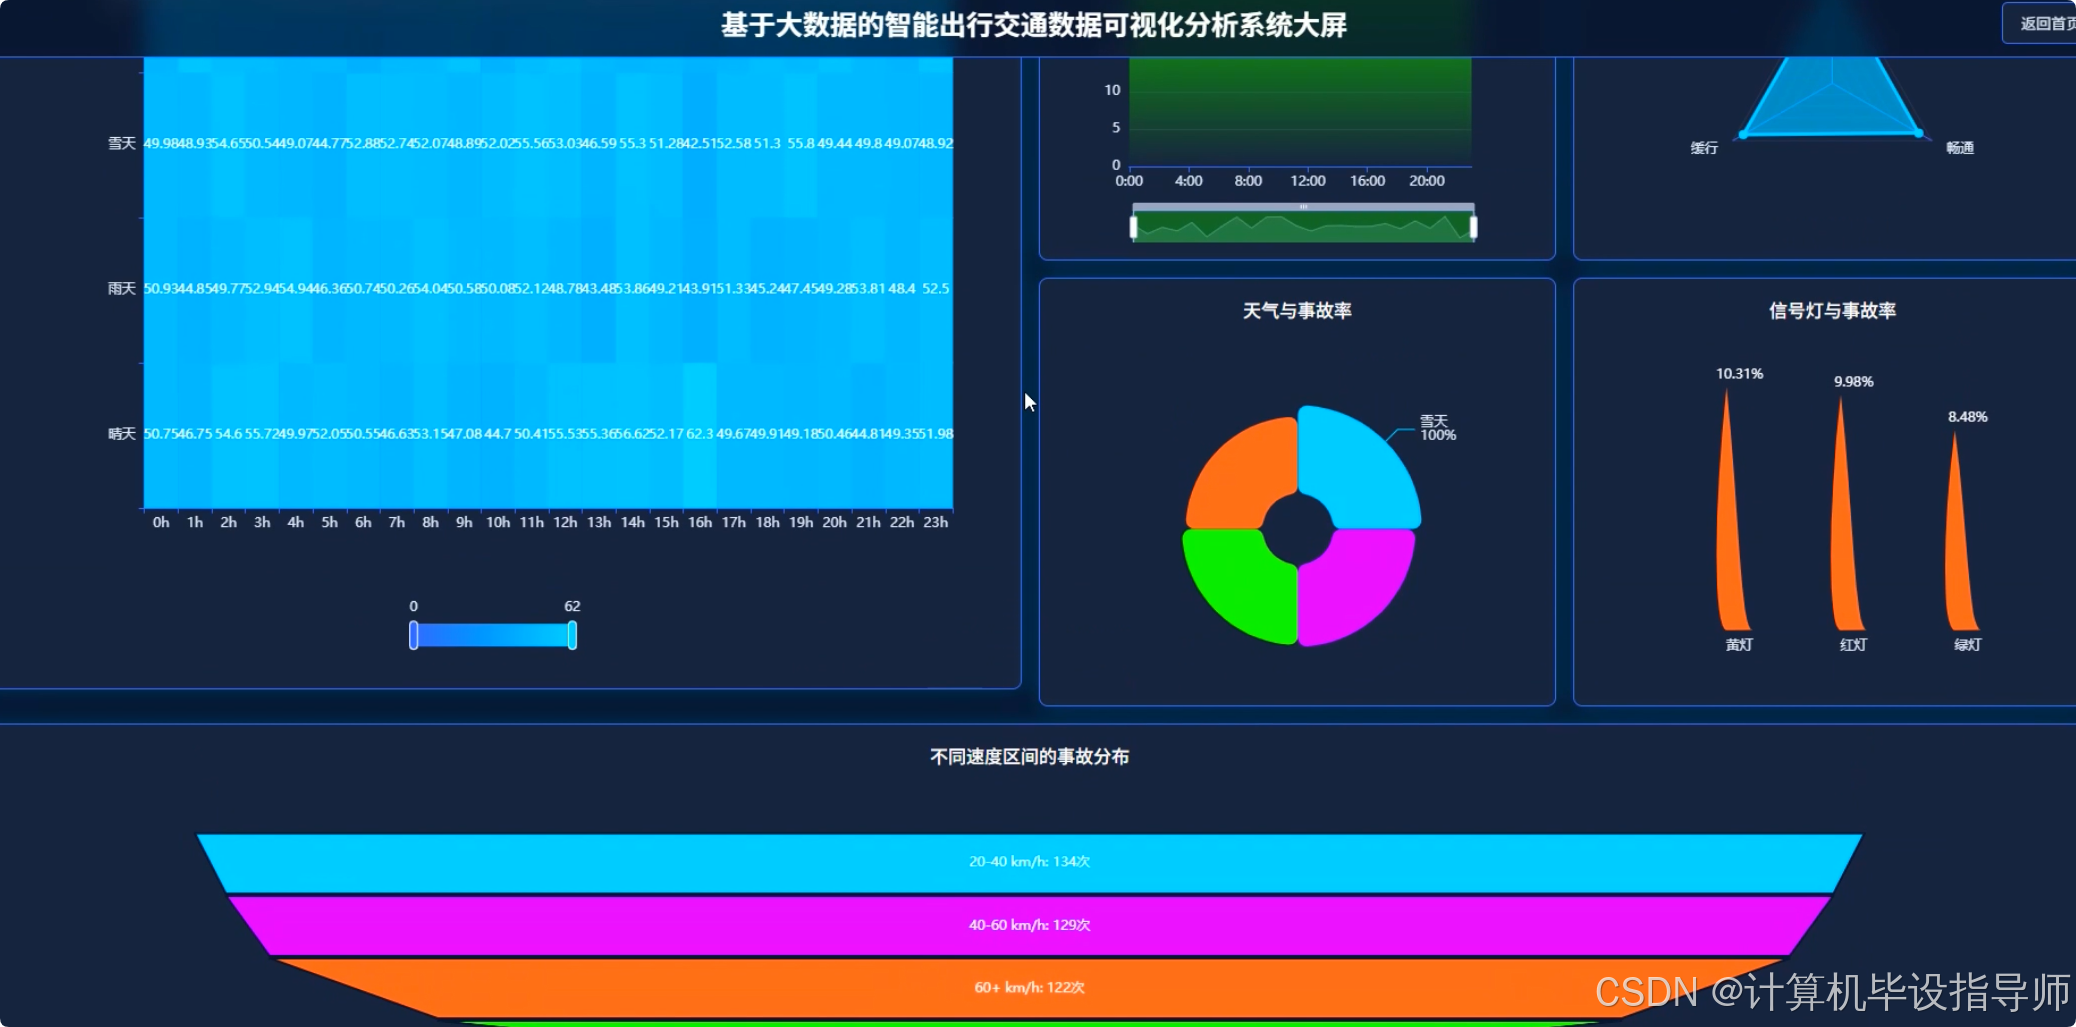Image resolution: width=2076 pixels, height=1027 pixels.
Task: Click the 缓行 label on the radar chart
Action: tap(1702, 147)
